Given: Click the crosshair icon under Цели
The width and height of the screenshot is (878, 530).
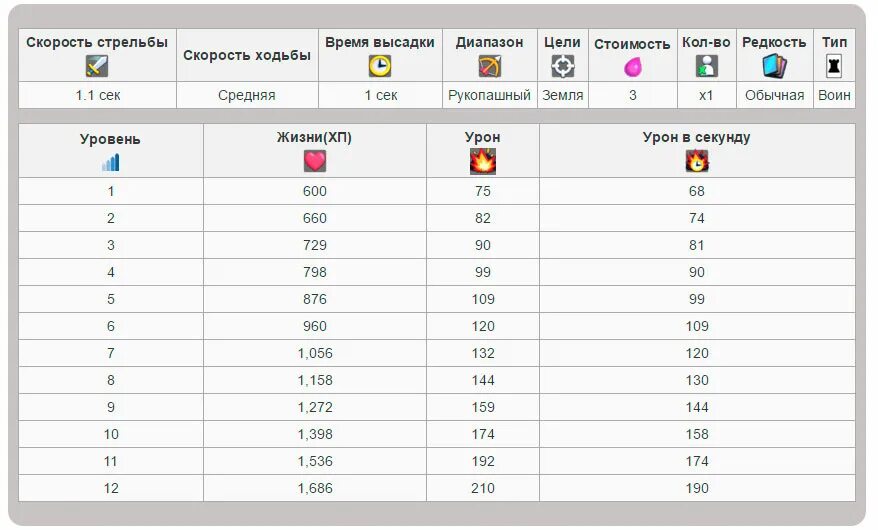Looking at the screenshot, I should [563, 66].
